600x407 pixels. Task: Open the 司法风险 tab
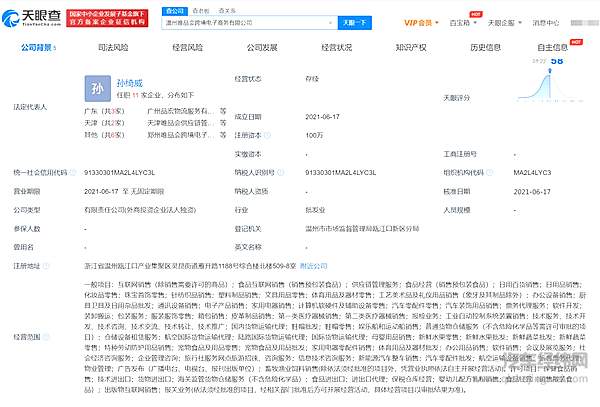[x=113, y=47]
